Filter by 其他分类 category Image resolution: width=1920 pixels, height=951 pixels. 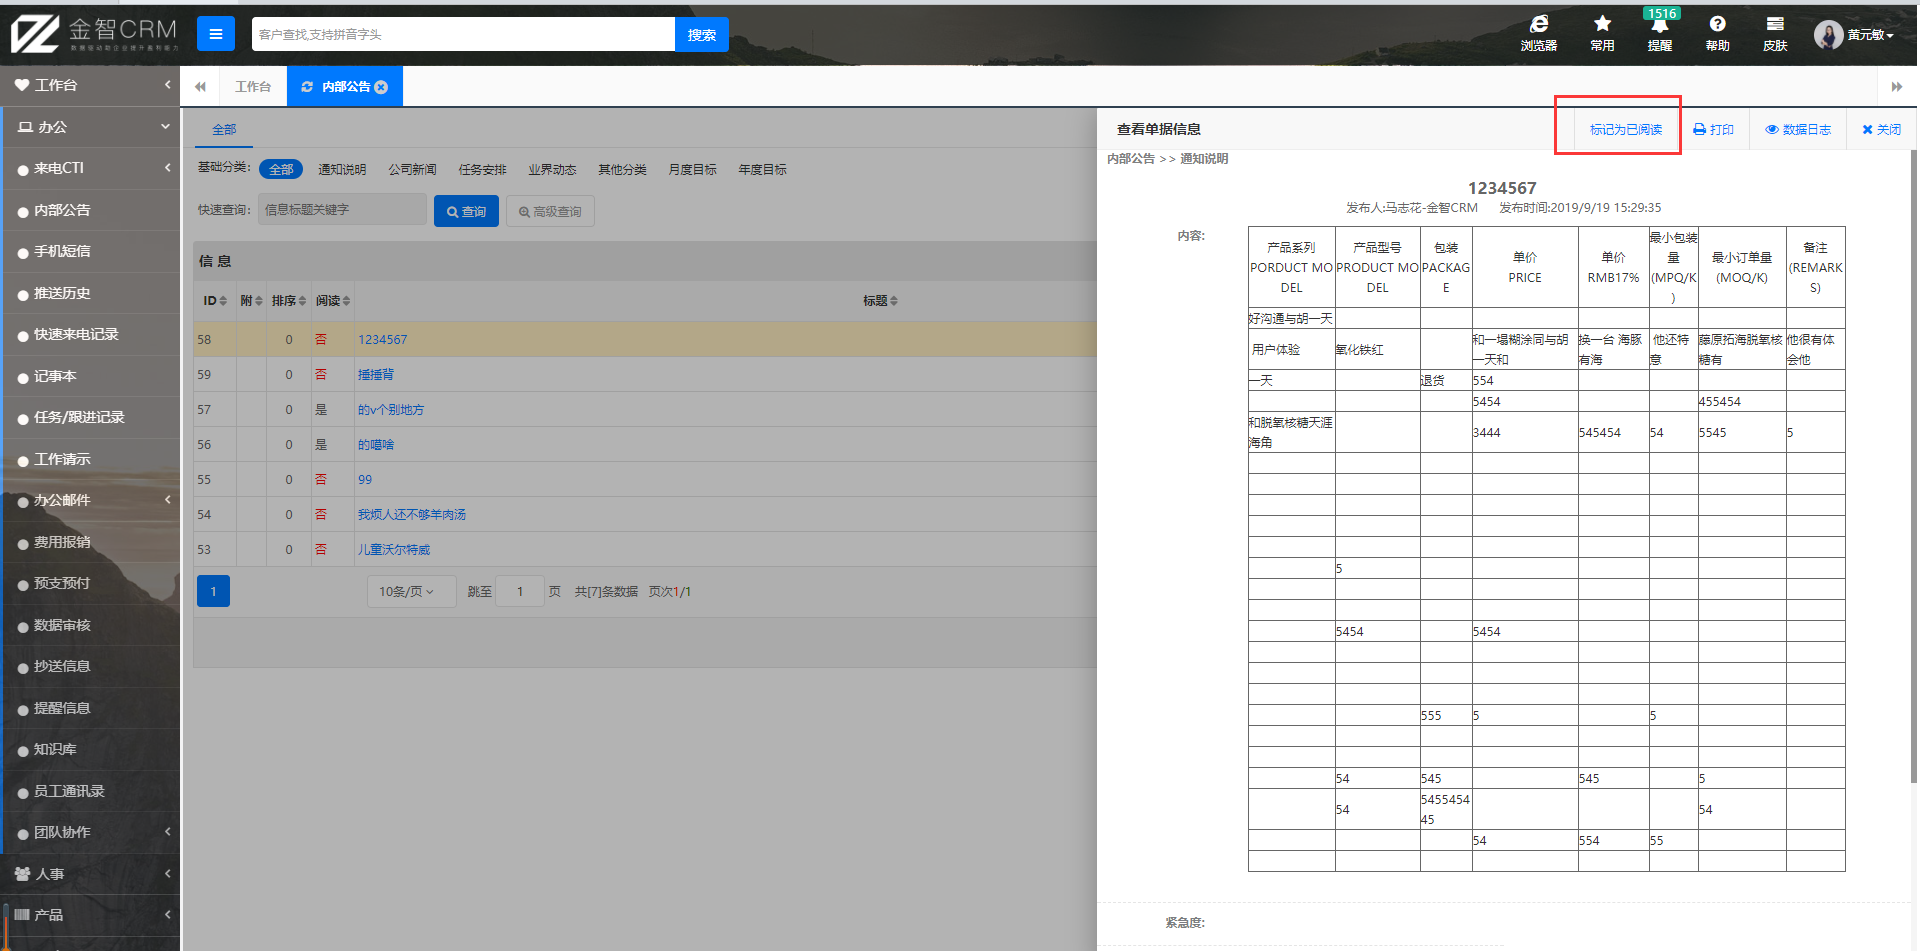coord(622,169)
